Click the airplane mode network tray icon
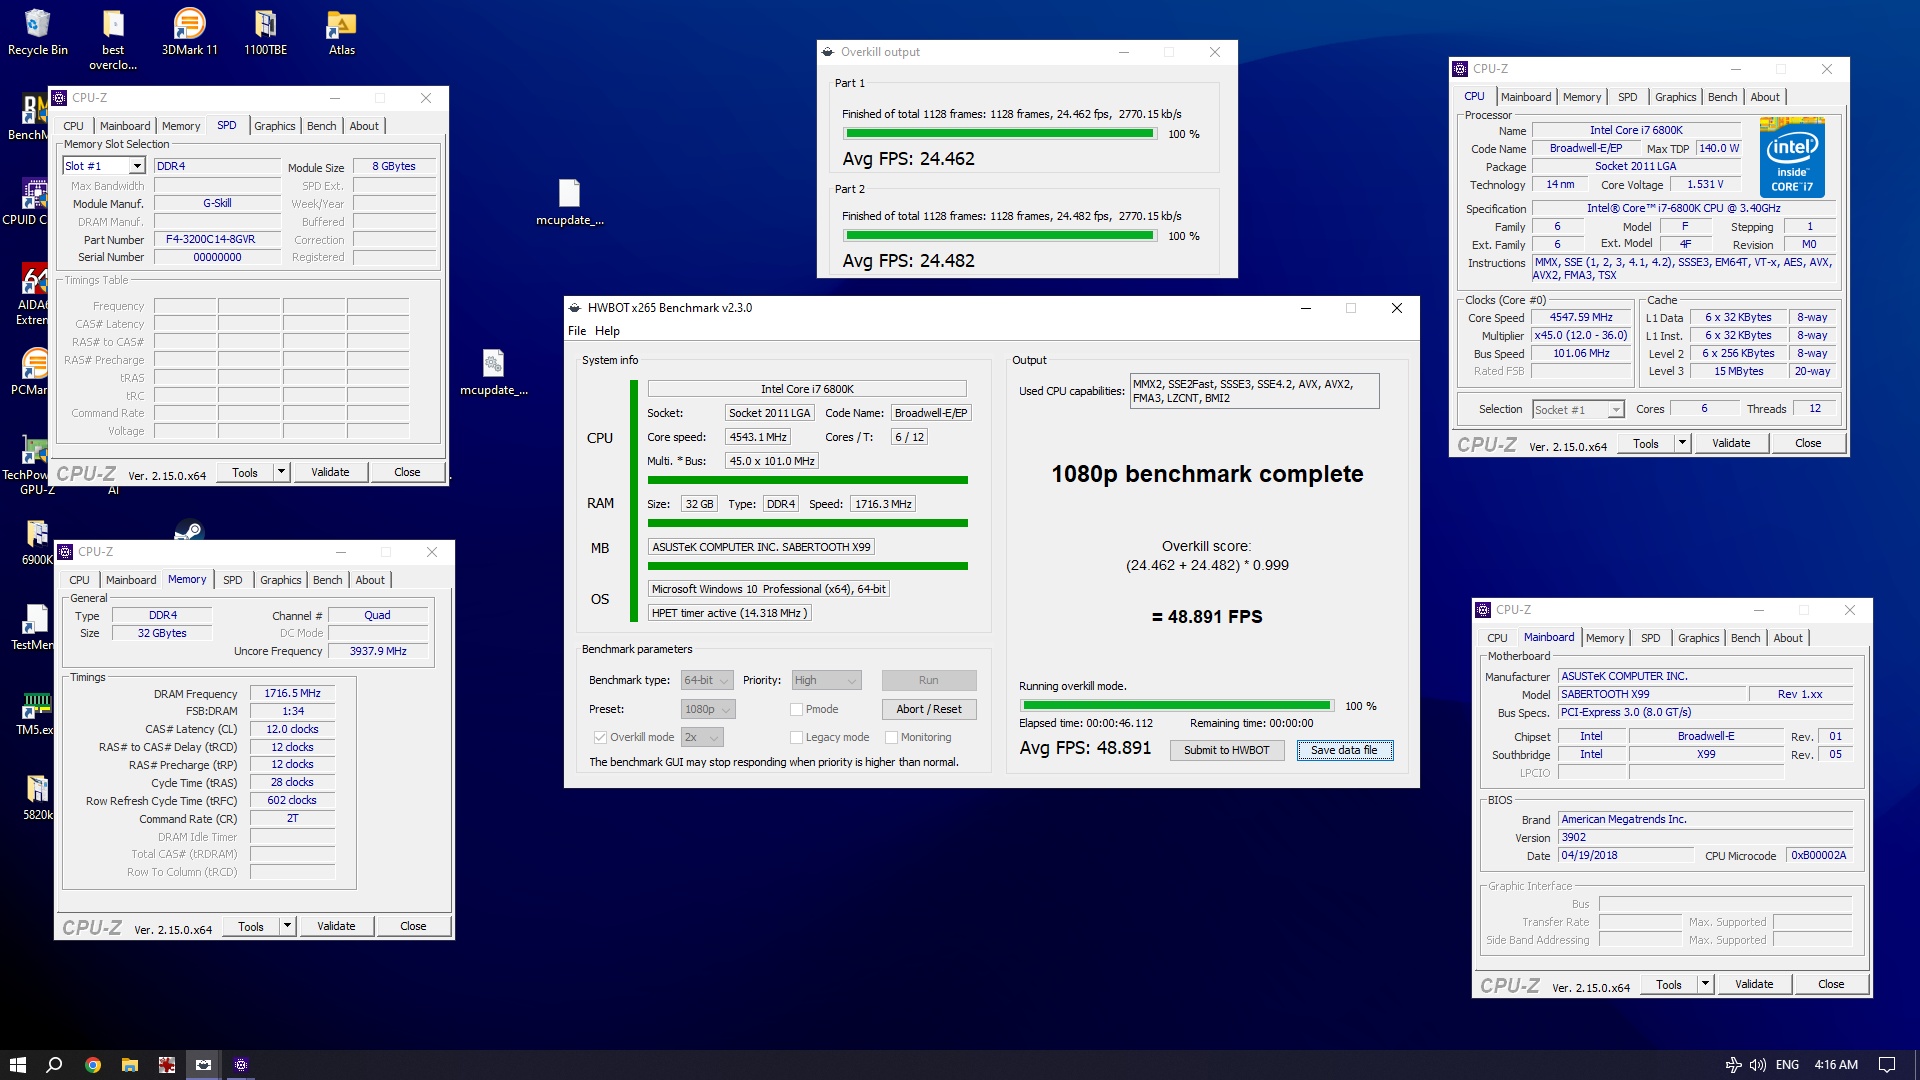This screenshot has width=1920, height=1080. [x=1734, y=1065]
